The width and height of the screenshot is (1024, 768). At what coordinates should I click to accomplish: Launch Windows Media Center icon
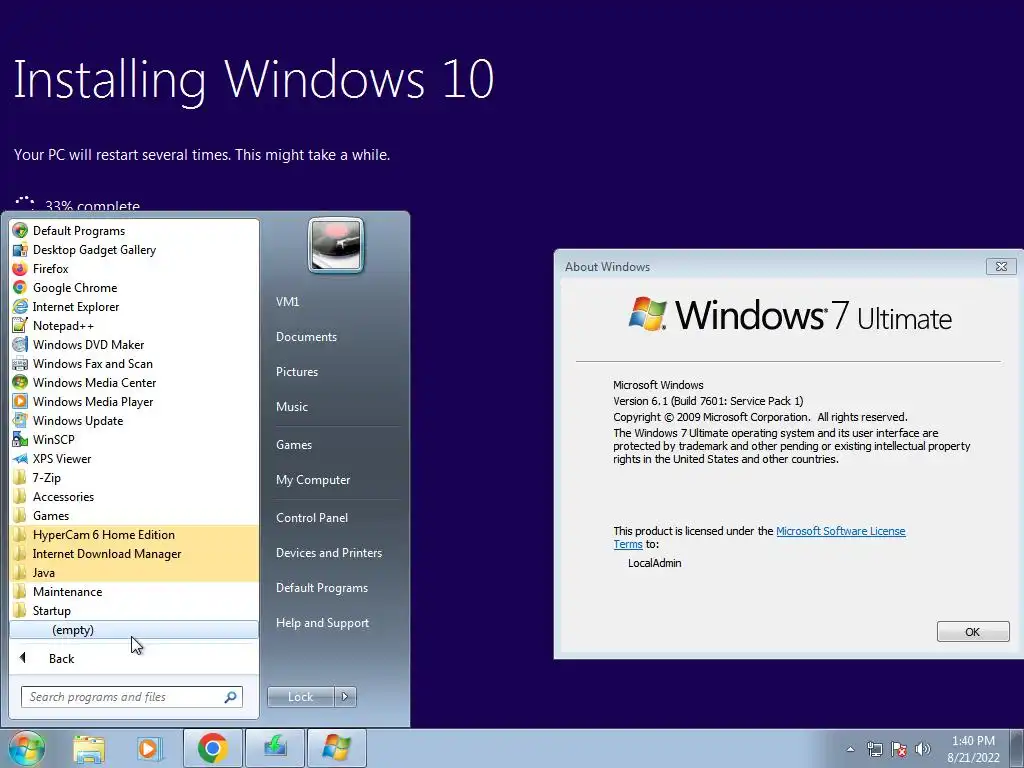(20, 383)
